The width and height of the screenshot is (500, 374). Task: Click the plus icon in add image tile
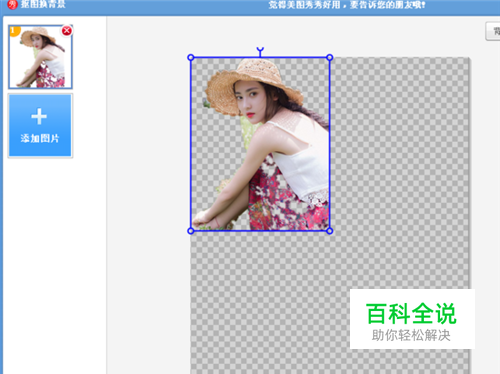tap(39, 116)
